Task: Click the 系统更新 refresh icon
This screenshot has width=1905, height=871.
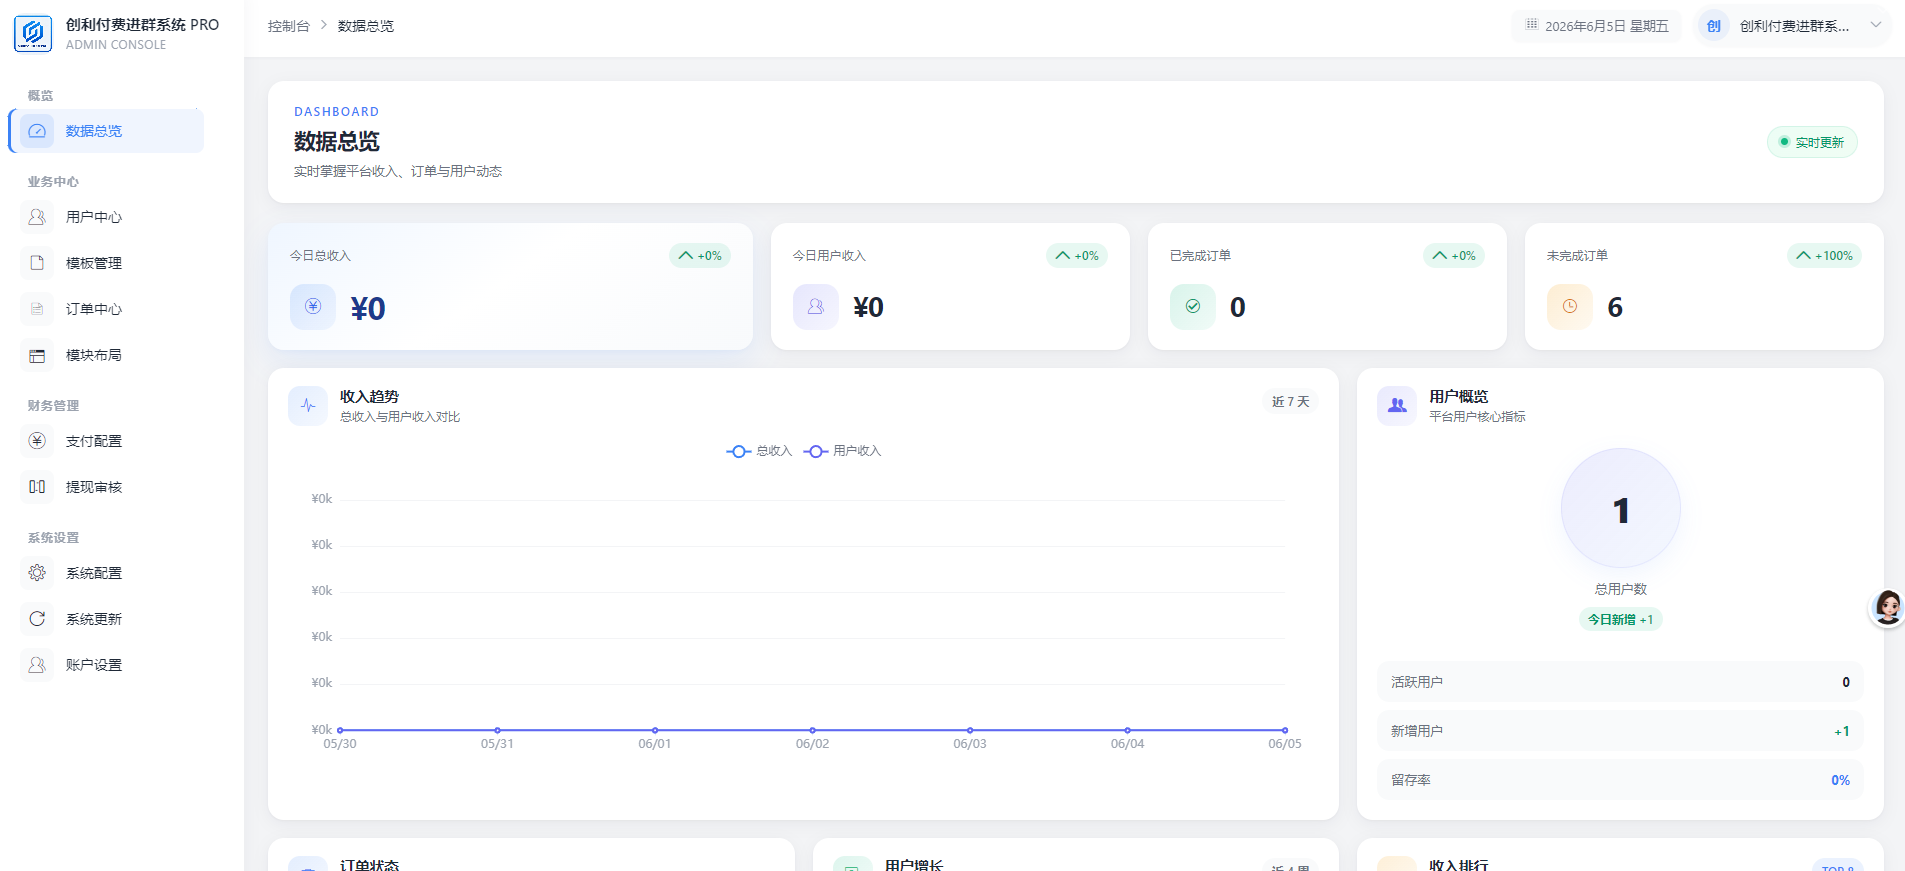Action: click(37, 619)
